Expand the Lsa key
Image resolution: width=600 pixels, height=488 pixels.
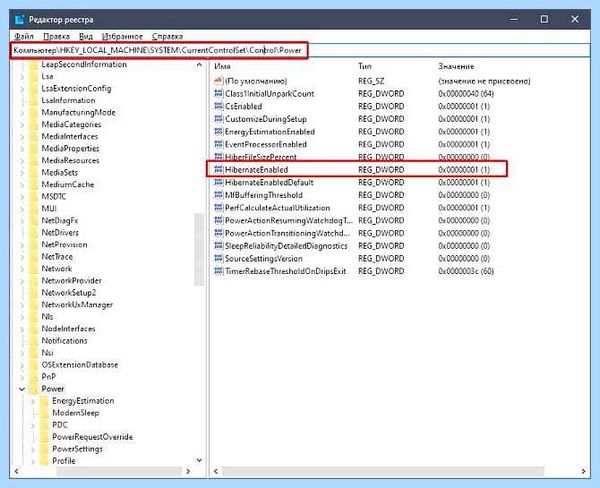[22, 77]
